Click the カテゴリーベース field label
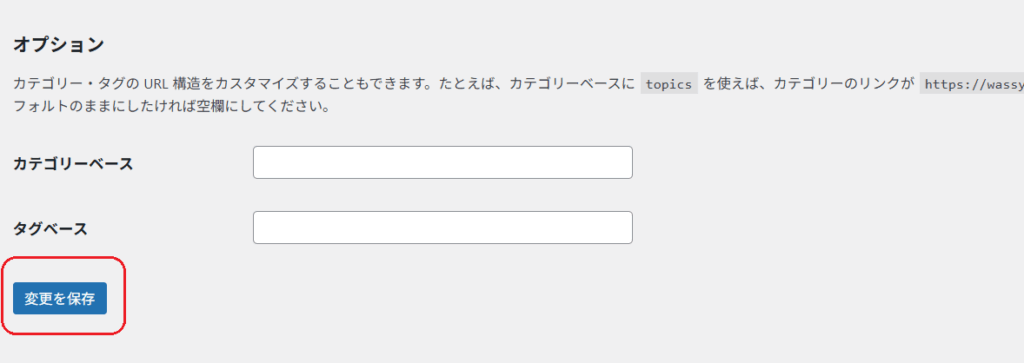The height and width of the screenshot is (363, 1024). (x=73, y=164)
